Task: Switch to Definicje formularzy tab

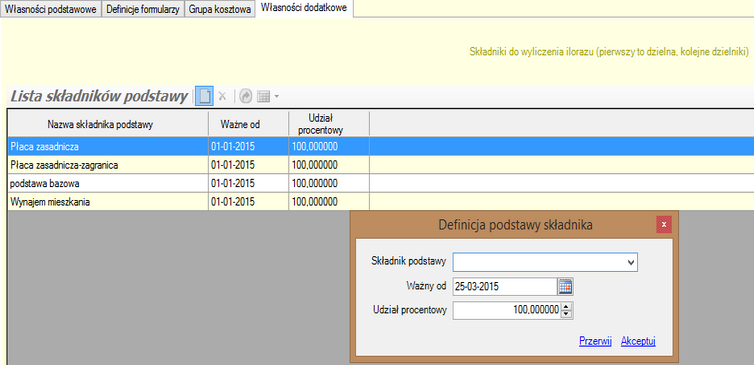Action: click(143, 10)
